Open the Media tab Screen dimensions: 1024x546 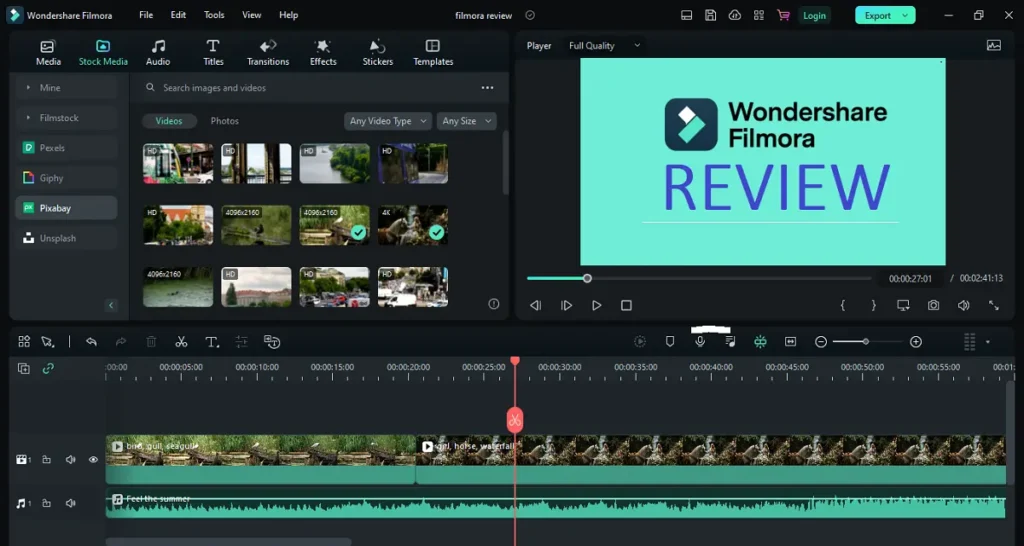pos(48,53)
